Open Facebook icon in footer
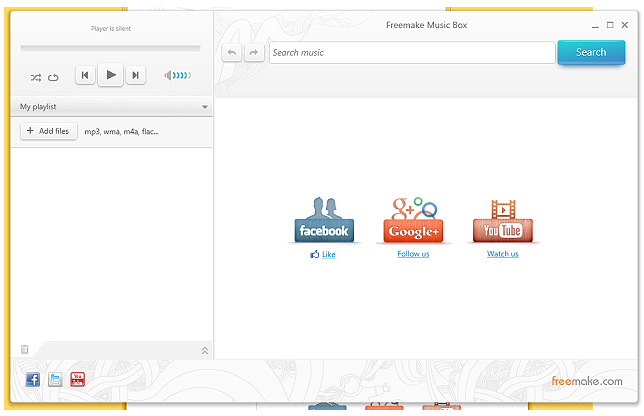 click(33, 379)
